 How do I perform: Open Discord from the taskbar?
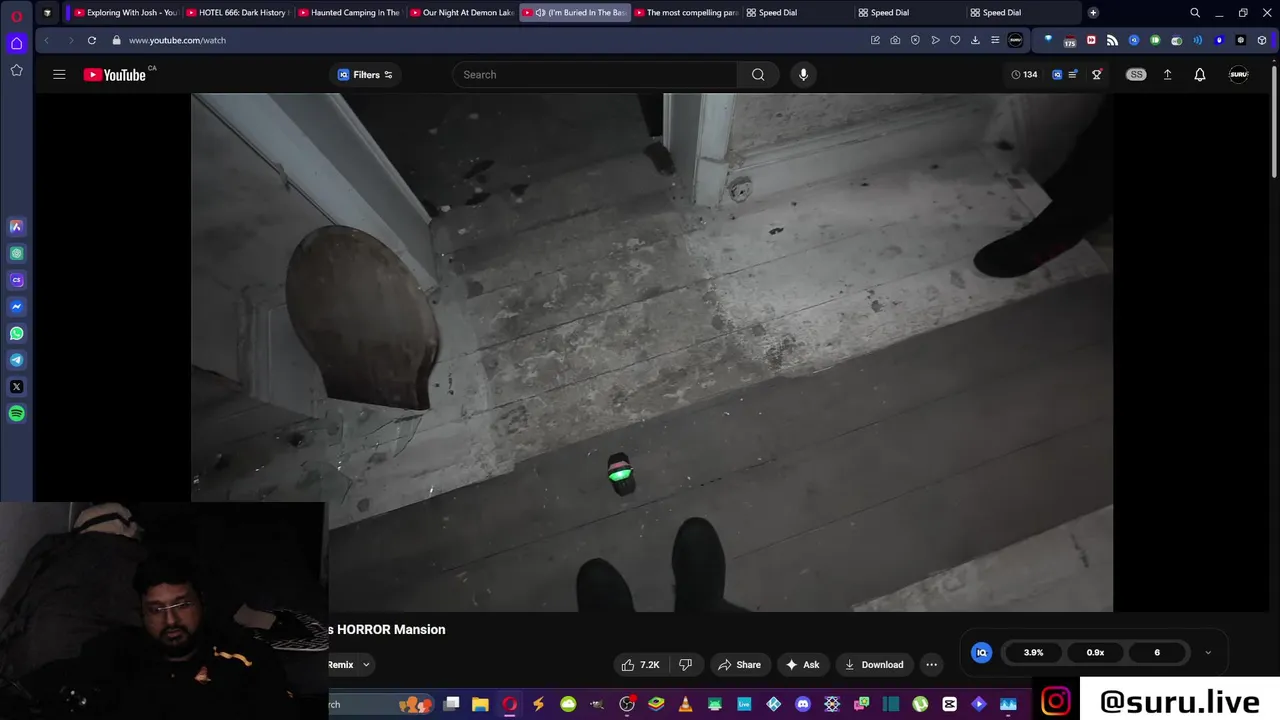802,704
